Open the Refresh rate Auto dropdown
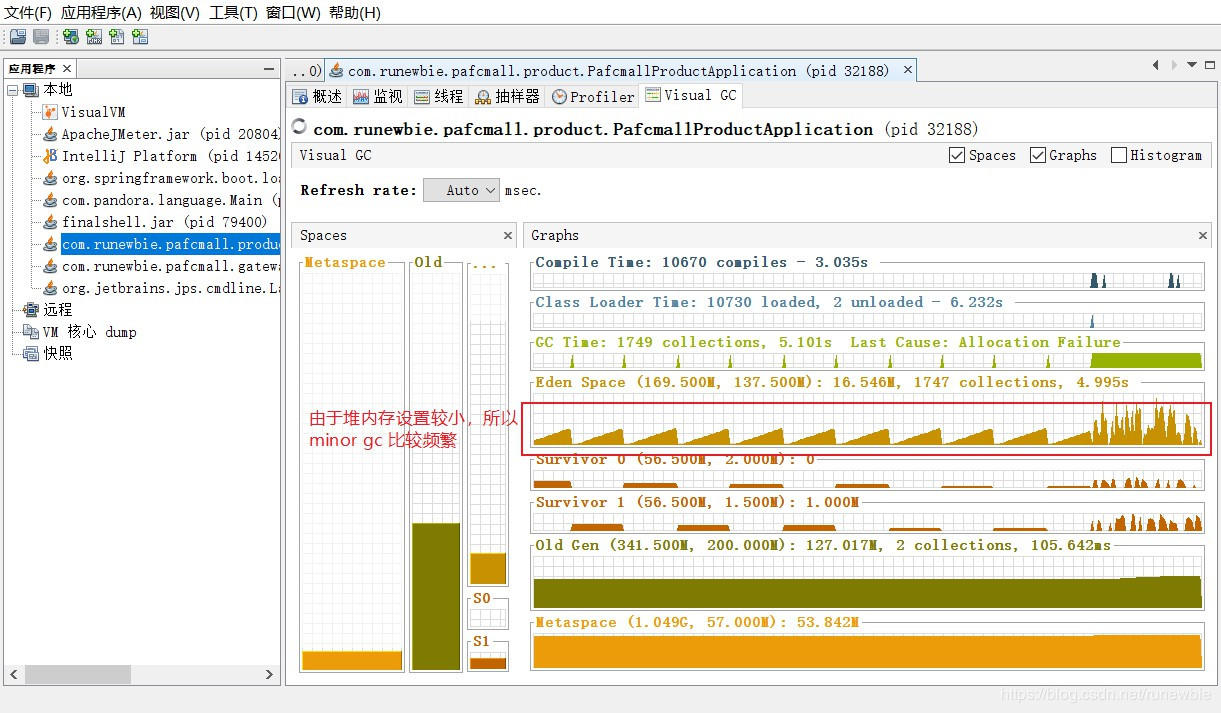The width and height of the screenshot is (1221, 713). pos(461,190)
